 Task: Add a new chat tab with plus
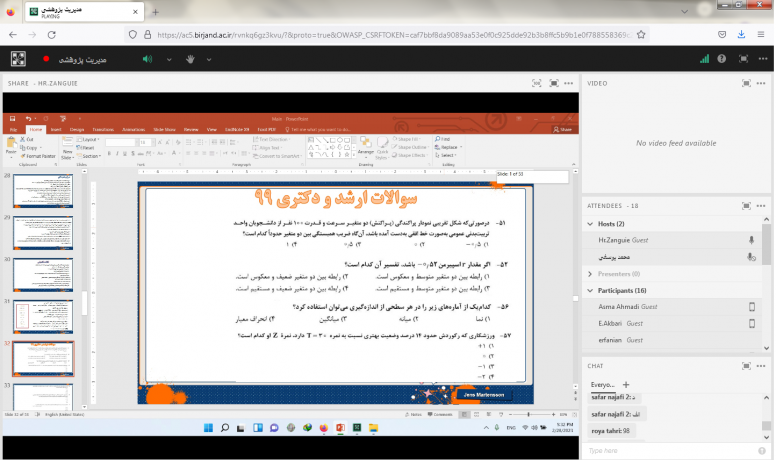(625, 384)
